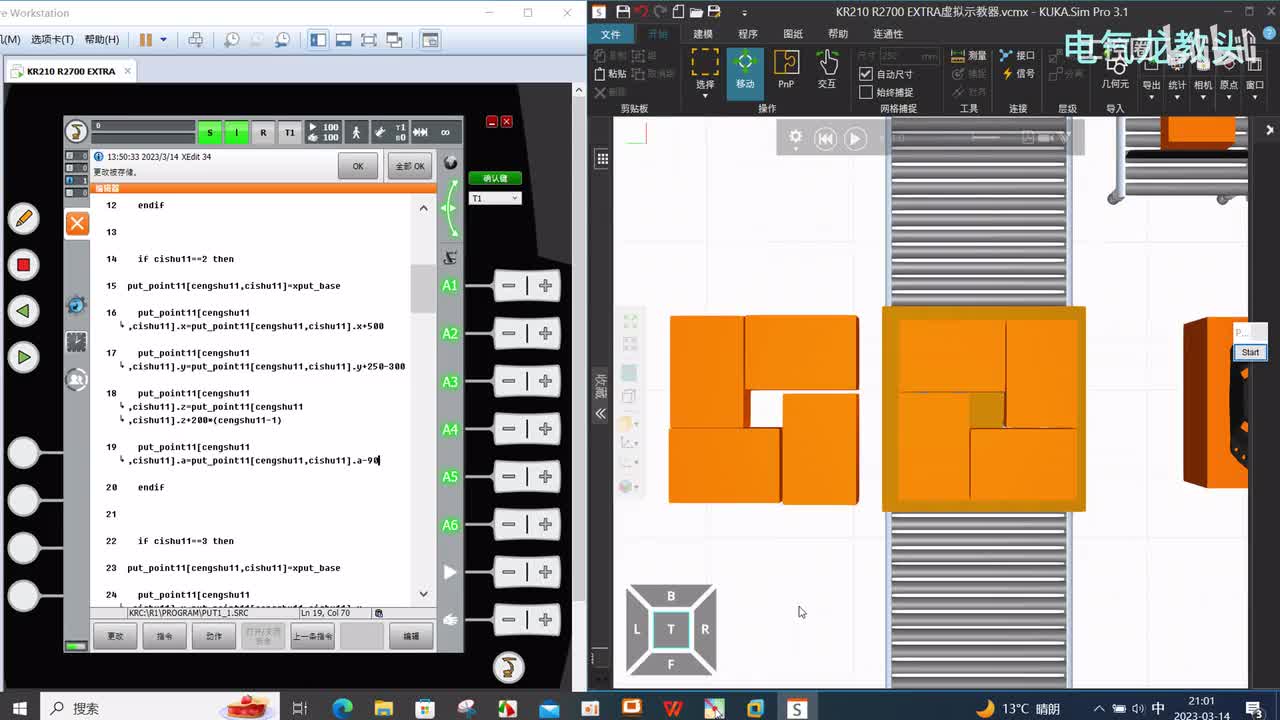Click the plus jog key for A4
This screenshot has height=720, width=1280.
(545, 429)
